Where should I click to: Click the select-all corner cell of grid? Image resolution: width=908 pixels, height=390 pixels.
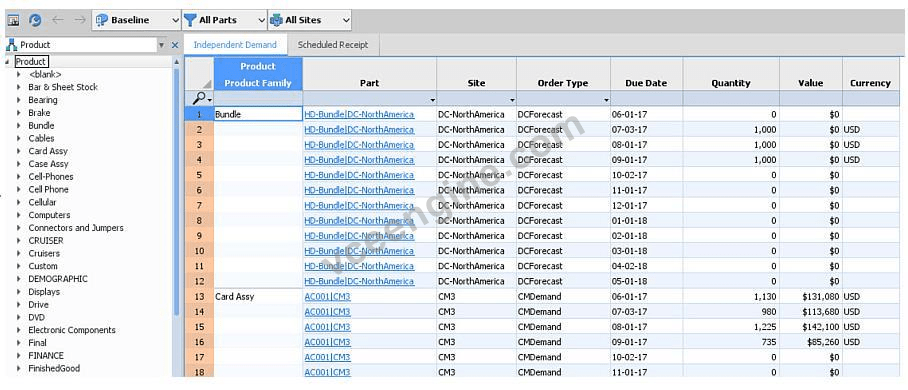pyautogui.click(x=199, y=75)
